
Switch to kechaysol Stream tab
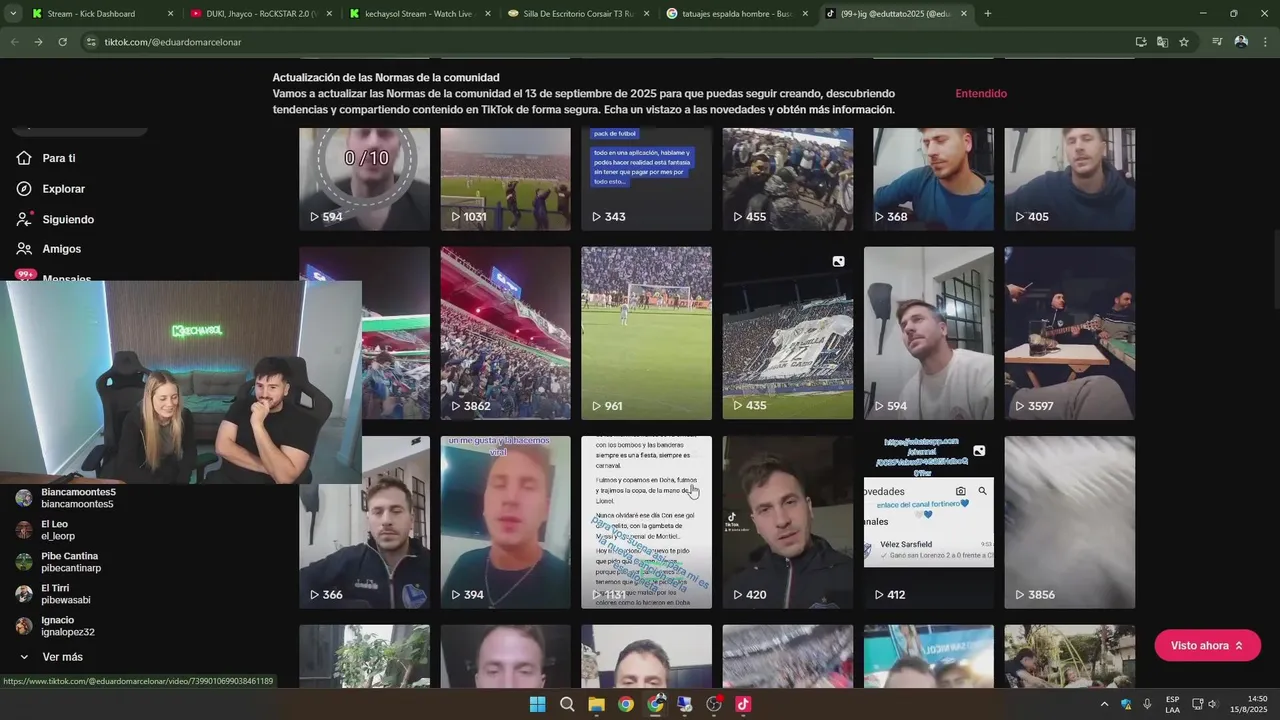coord(420,14)
